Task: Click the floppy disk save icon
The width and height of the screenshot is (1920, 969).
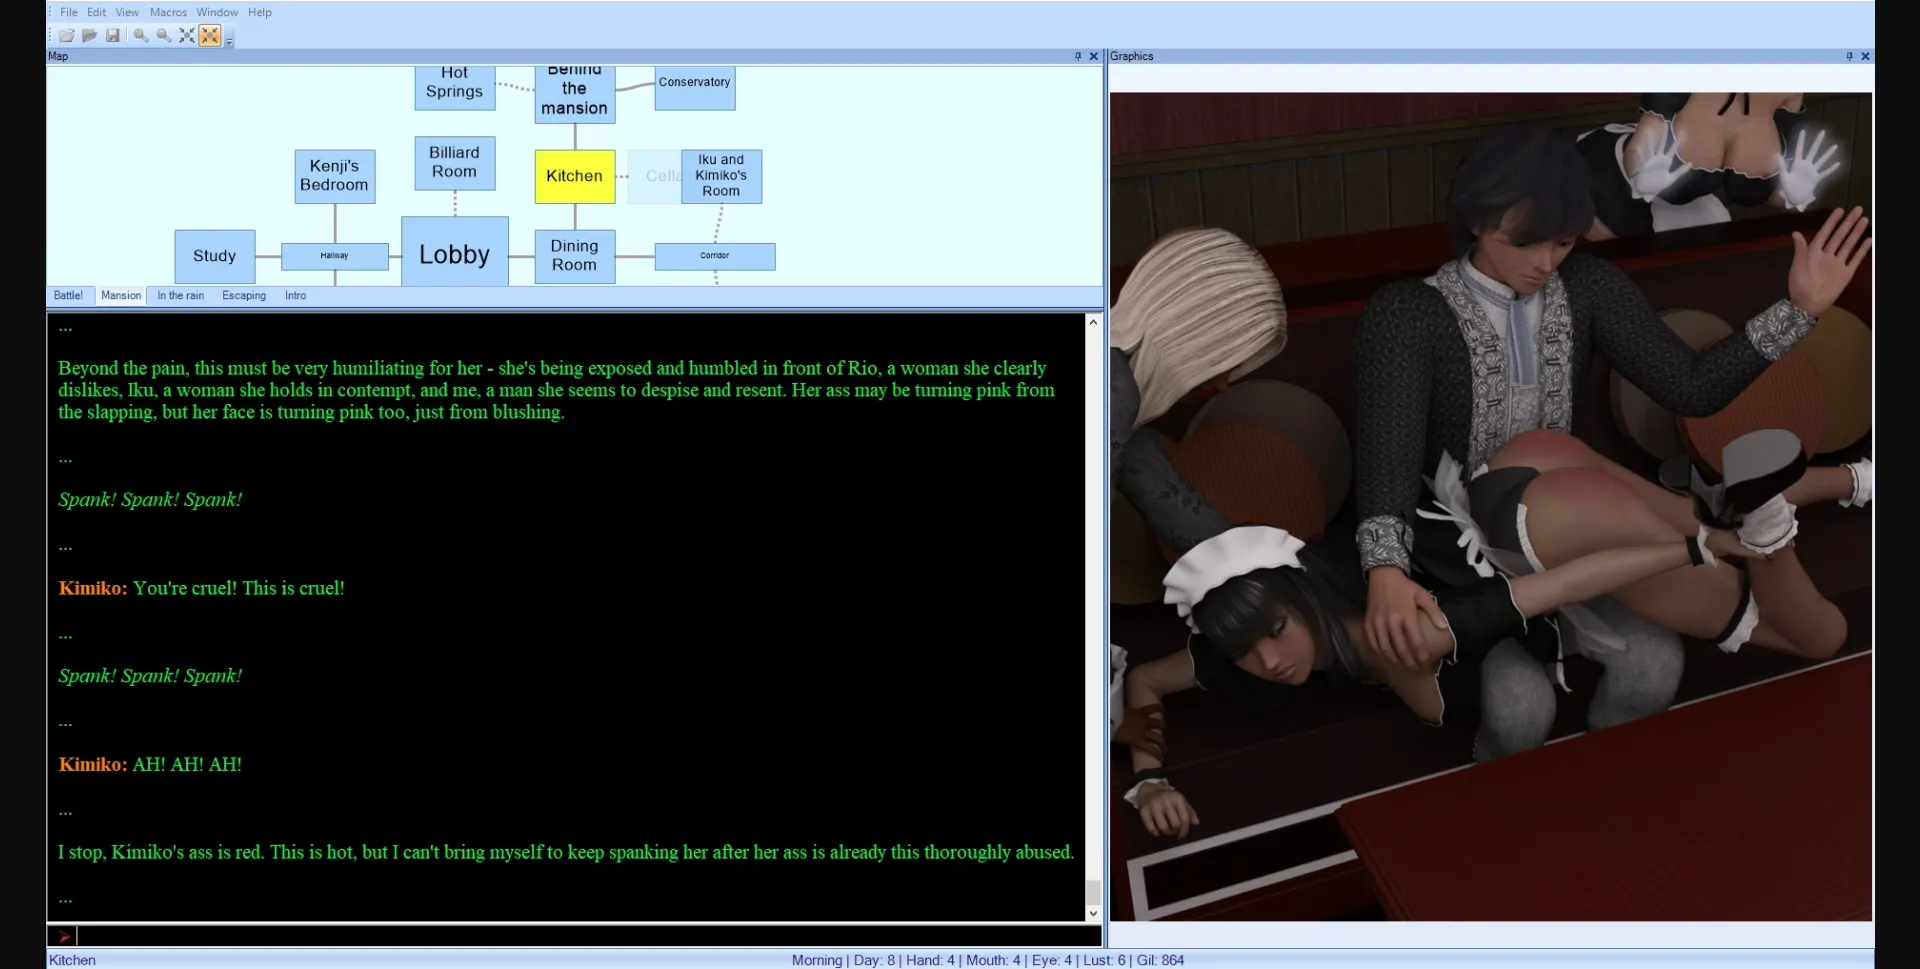Action: [x=113, y=36]
